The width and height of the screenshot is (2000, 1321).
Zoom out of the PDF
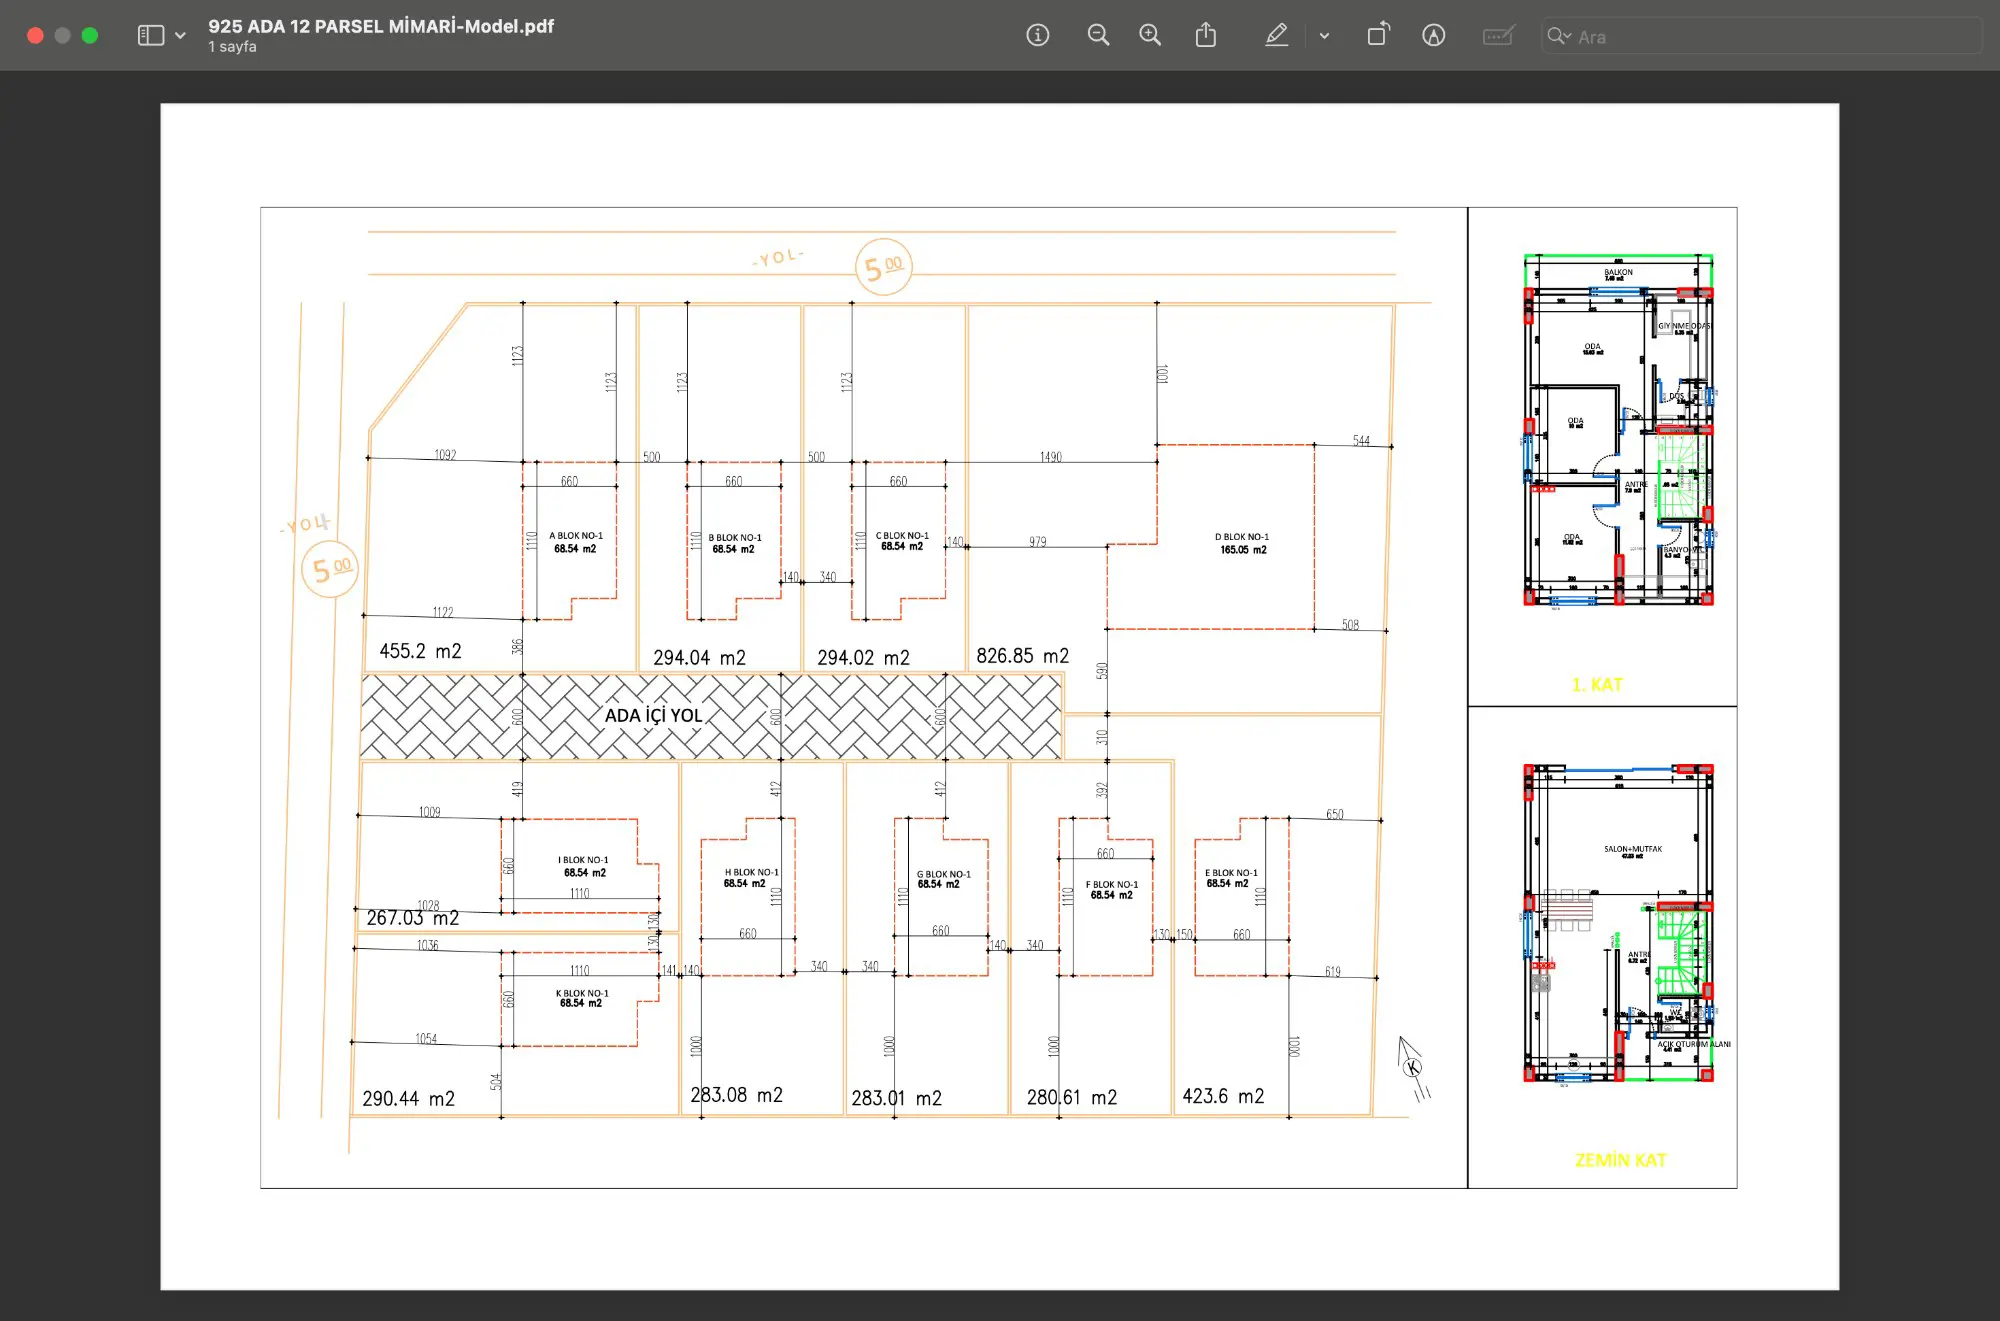pos(1098,36)
